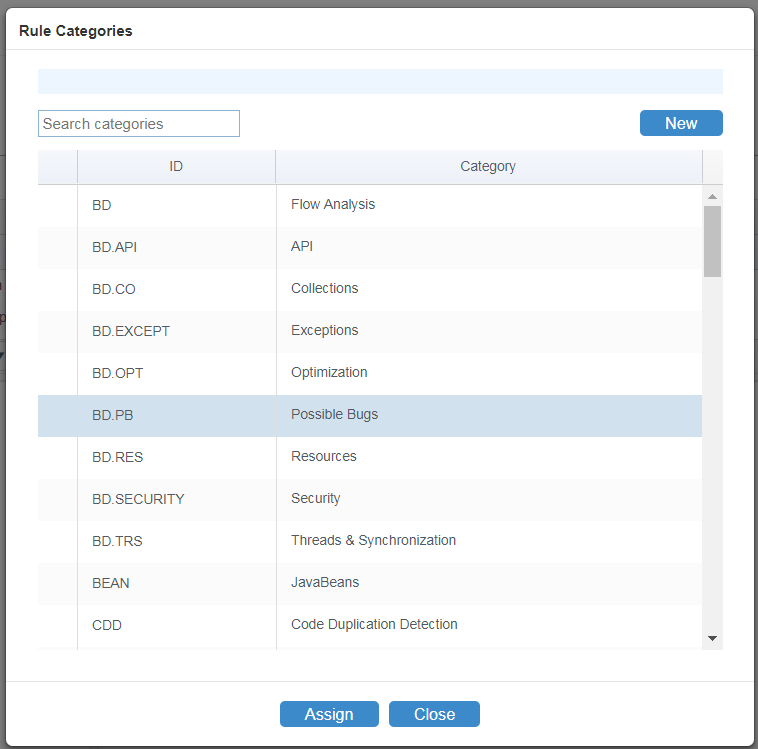Image resolution: width=758 pixels, height=749 pixels.
Task: Select the BD.TRS ID cell
Action: point(176,542)
